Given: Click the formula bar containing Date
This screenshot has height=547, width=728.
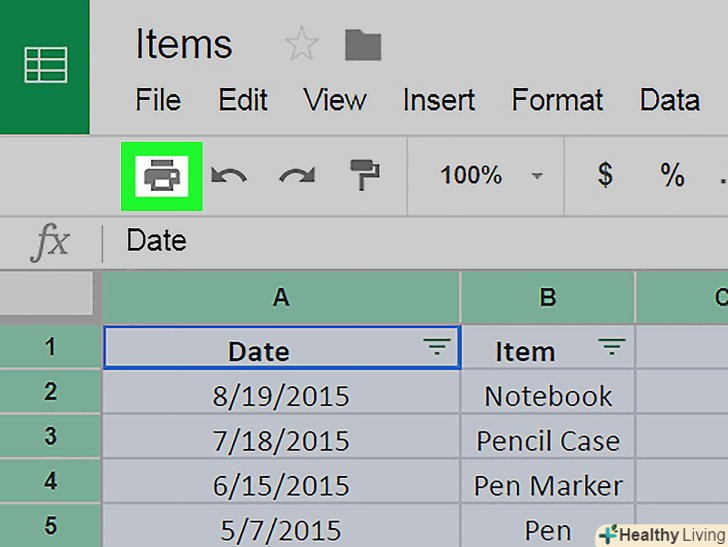Looking at the screenshot, I should tap(400, 241).
